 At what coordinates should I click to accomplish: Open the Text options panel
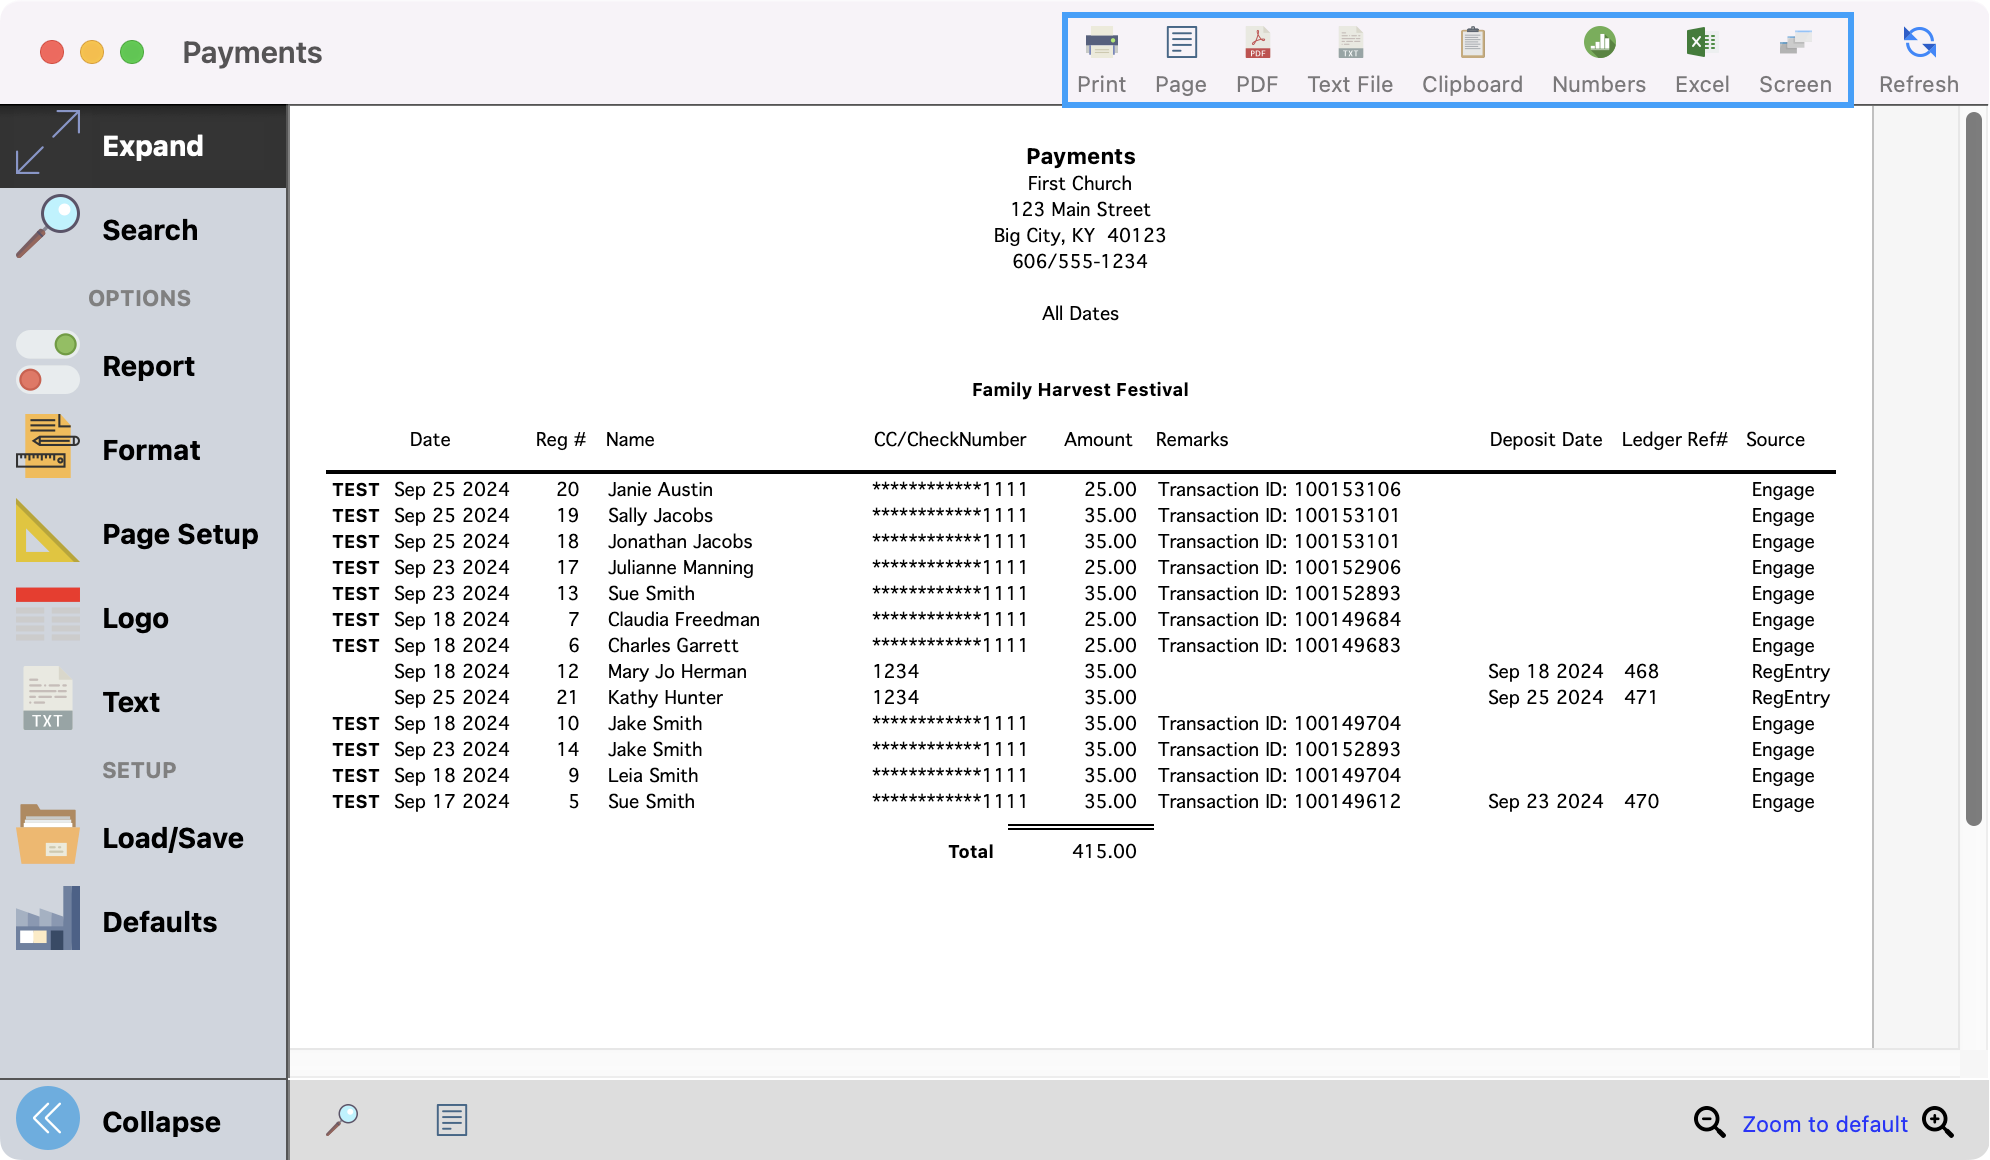[143, 701]
